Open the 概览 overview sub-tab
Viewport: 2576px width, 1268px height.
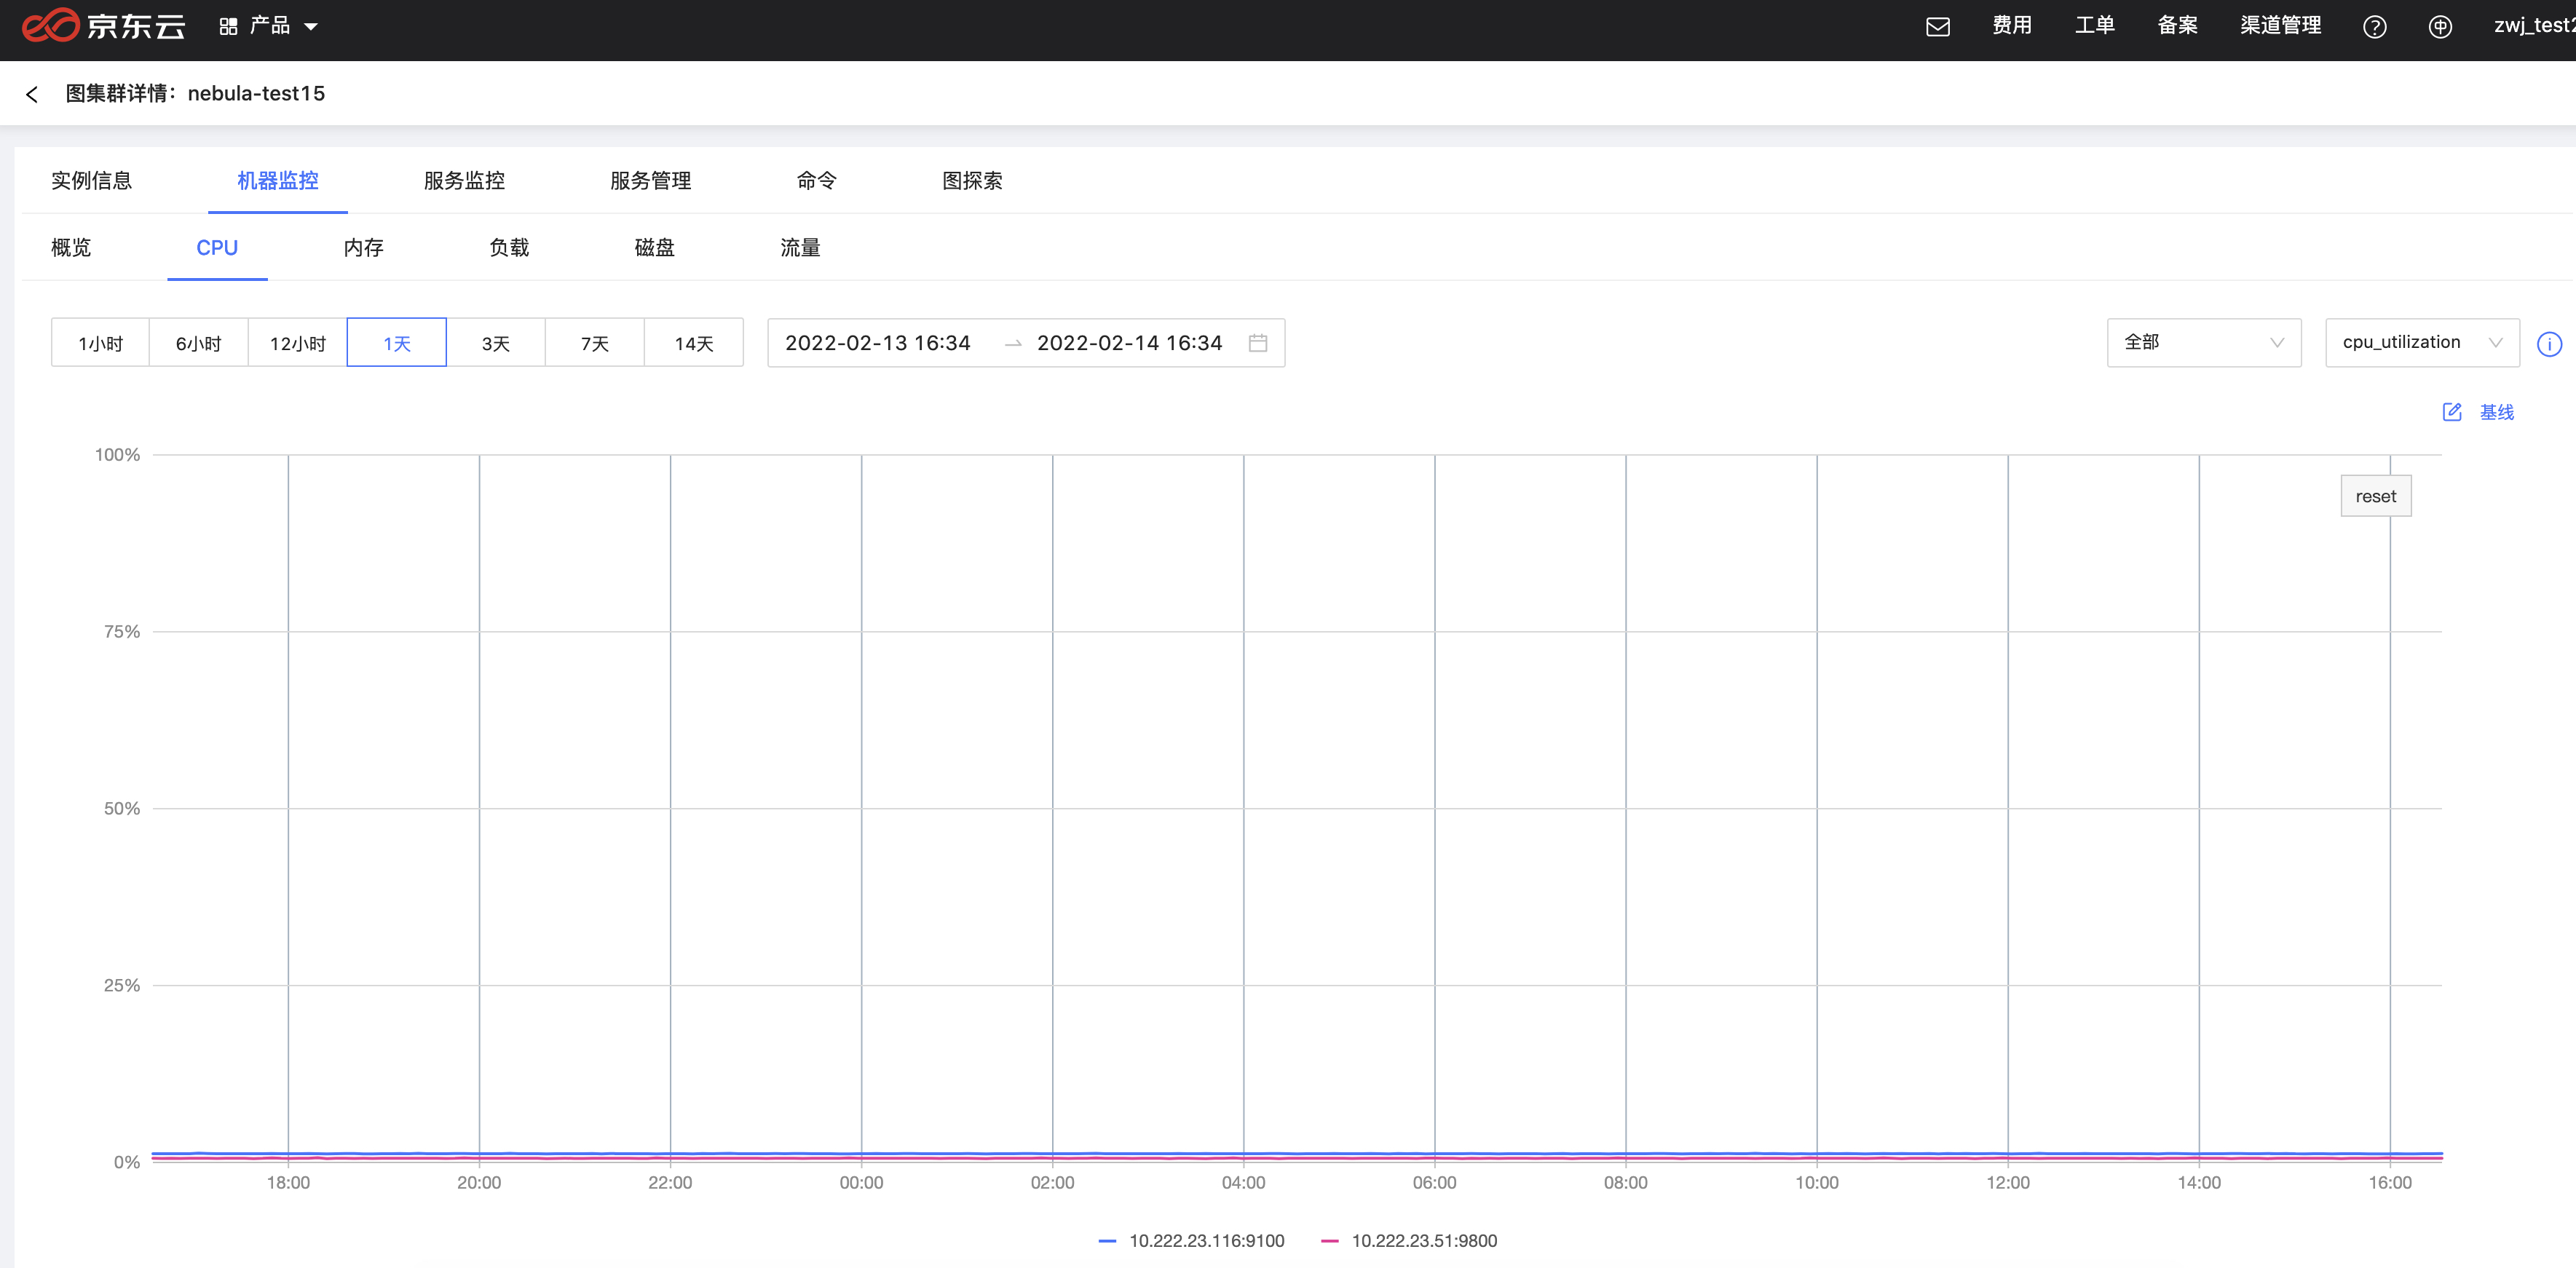coord(71,248)
